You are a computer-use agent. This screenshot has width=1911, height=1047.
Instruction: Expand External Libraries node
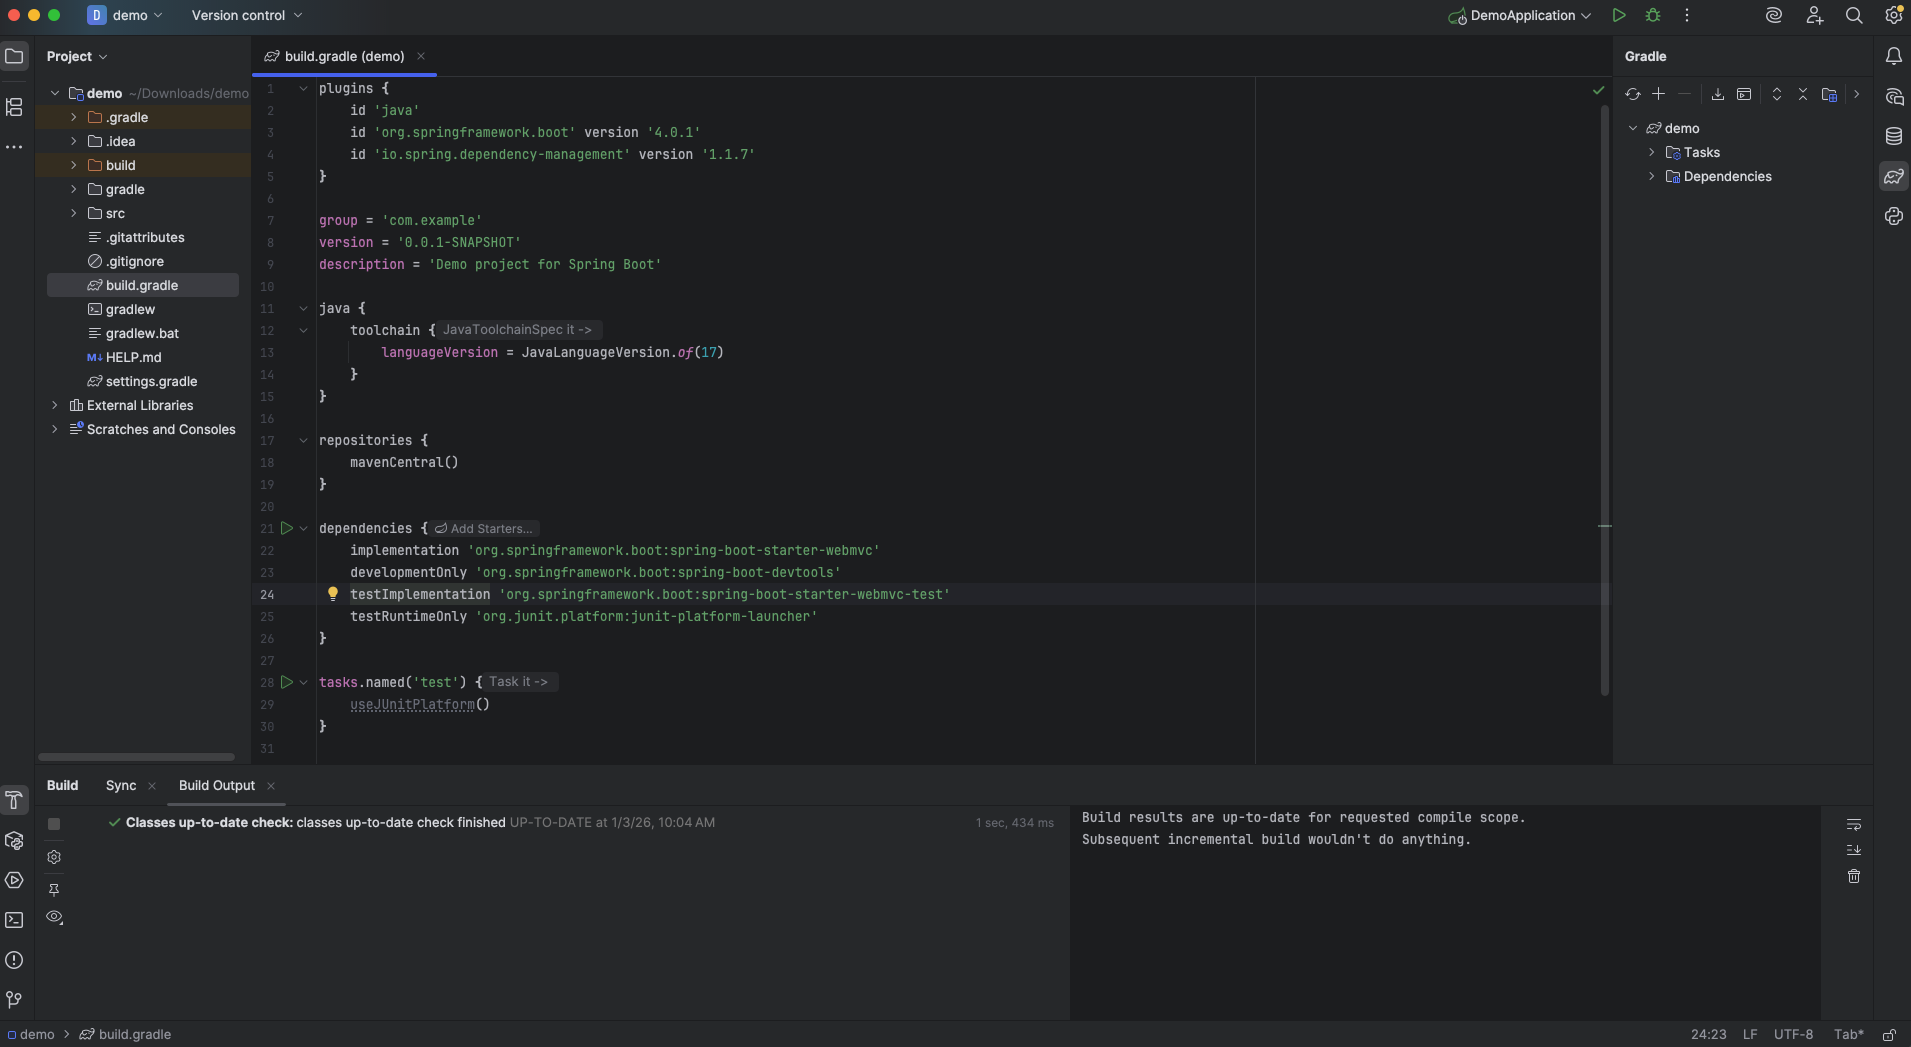(54, 405)
